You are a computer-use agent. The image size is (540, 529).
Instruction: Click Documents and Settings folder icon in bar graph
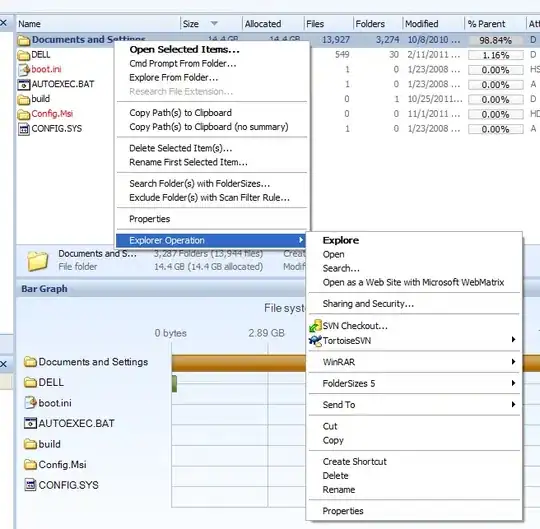[x=31, y=362]
